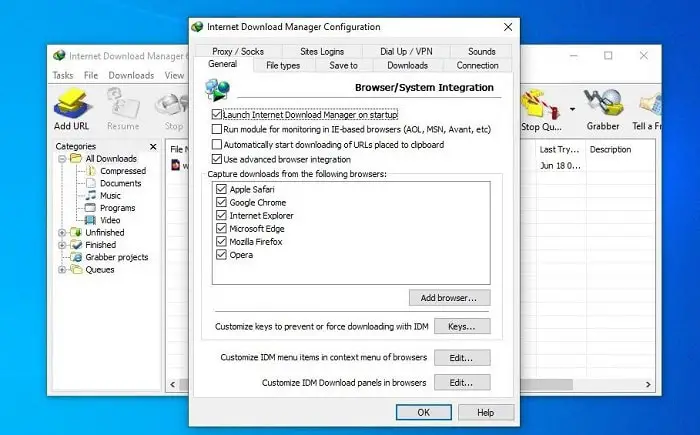Click the Last Try column header
The width and height of the screenshot is (700, 435).
click(560, 149)
